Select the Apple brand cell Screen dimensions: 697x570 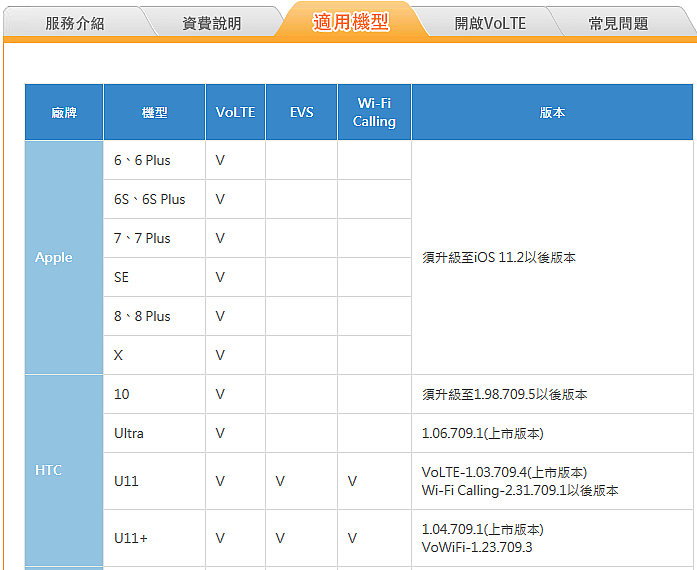click(x=64, y=257)
